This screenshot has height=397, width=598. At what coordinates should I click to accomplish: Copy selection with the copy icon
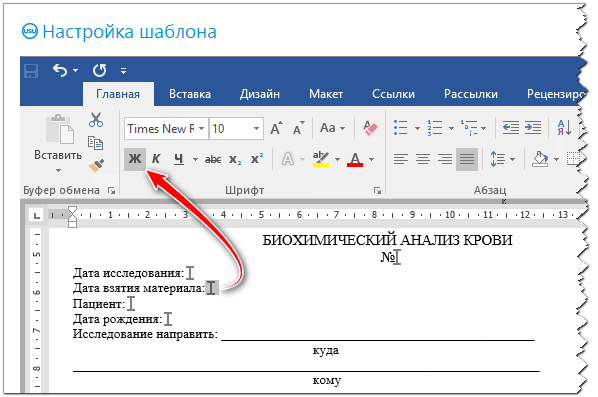pyautogui.click(x=95, y=143)
